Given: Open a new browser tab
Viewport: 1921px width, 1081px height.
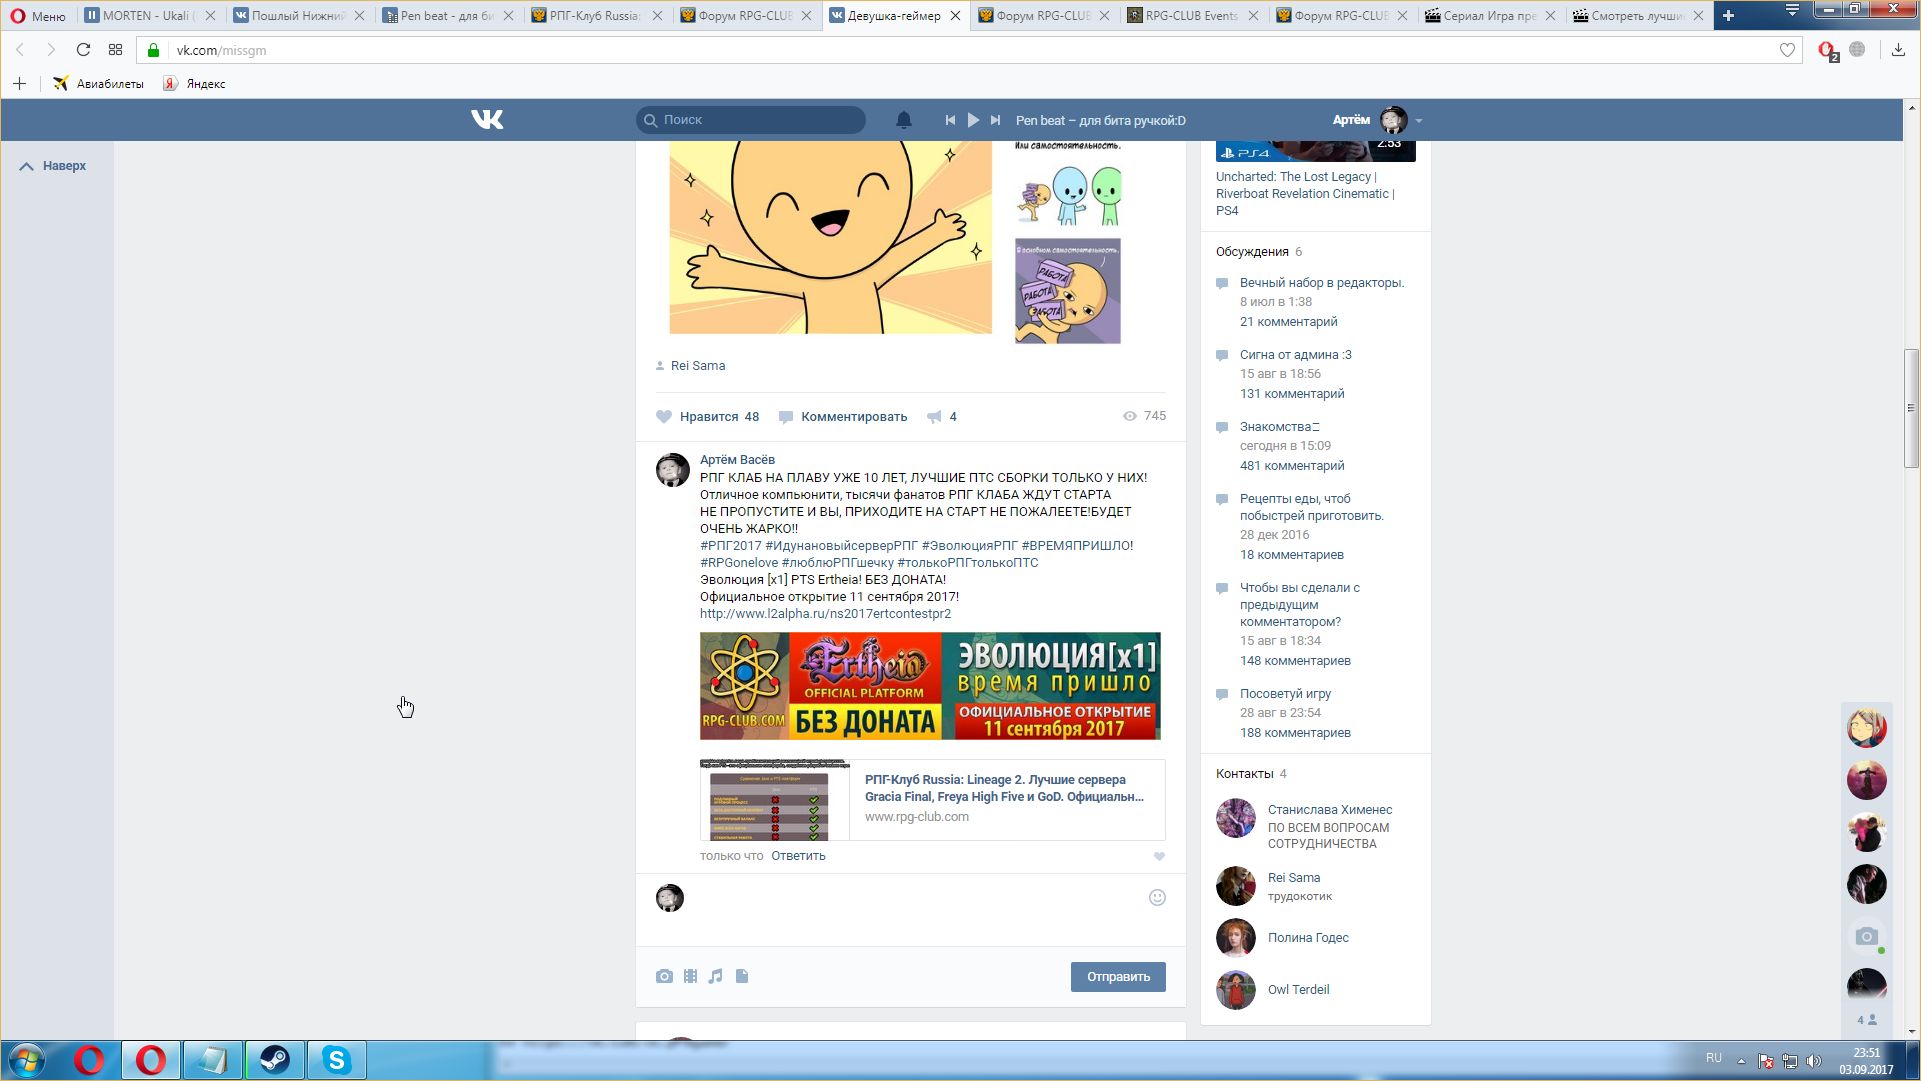Looking at the screenshot, I should pyautogui.click(x=1728, y=15).
